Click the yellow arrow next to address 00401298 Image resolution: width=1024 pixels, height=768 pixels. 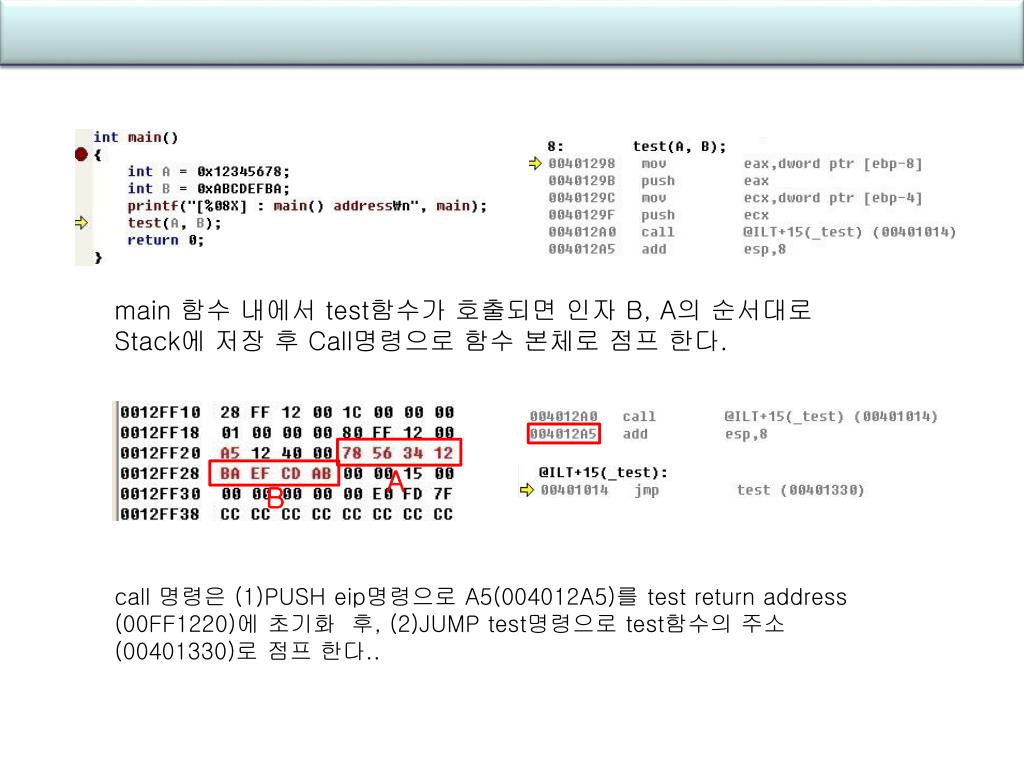[535, 163]
